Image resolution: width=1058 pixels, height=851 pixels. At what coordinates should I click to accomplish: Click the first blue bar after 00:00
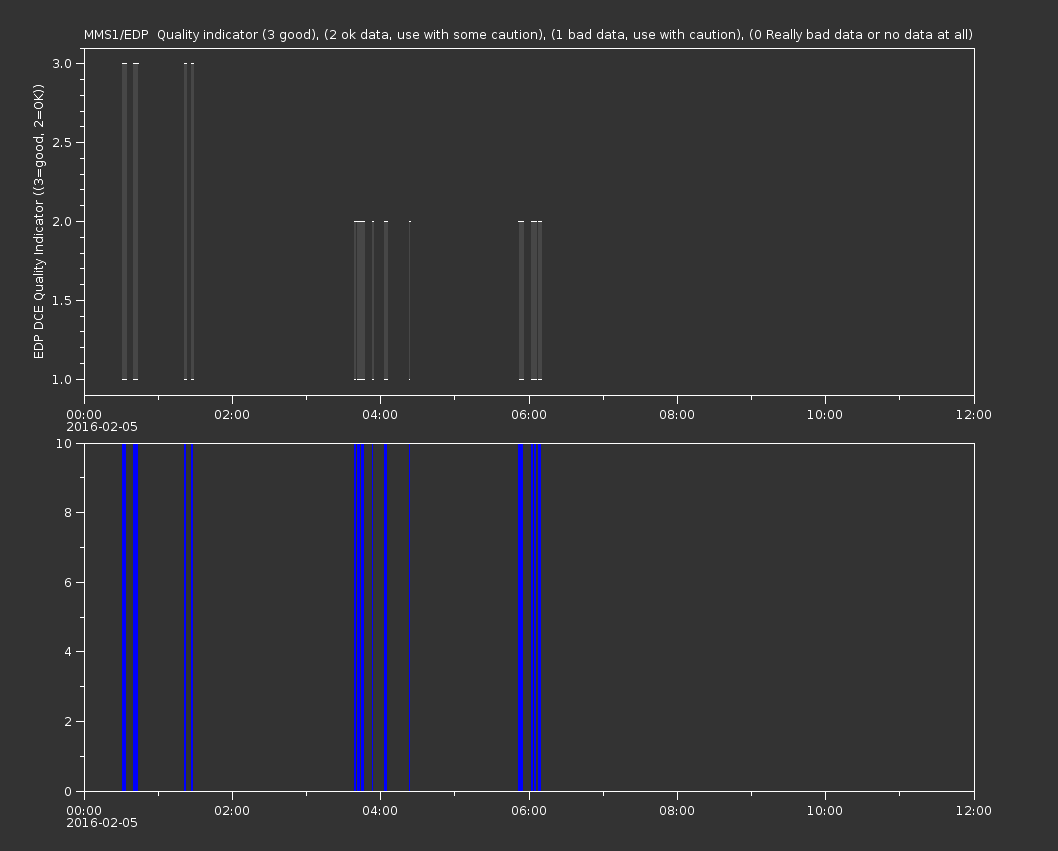pos(124,617)
